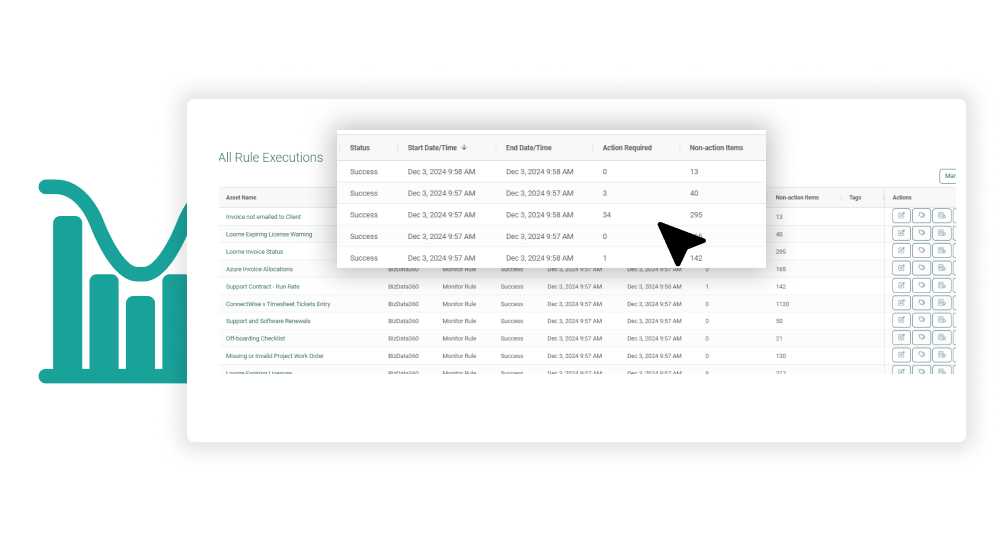Click tag icon for Invoice not emailed to Client
The image size is (1005, 559).
pos(922,215)
